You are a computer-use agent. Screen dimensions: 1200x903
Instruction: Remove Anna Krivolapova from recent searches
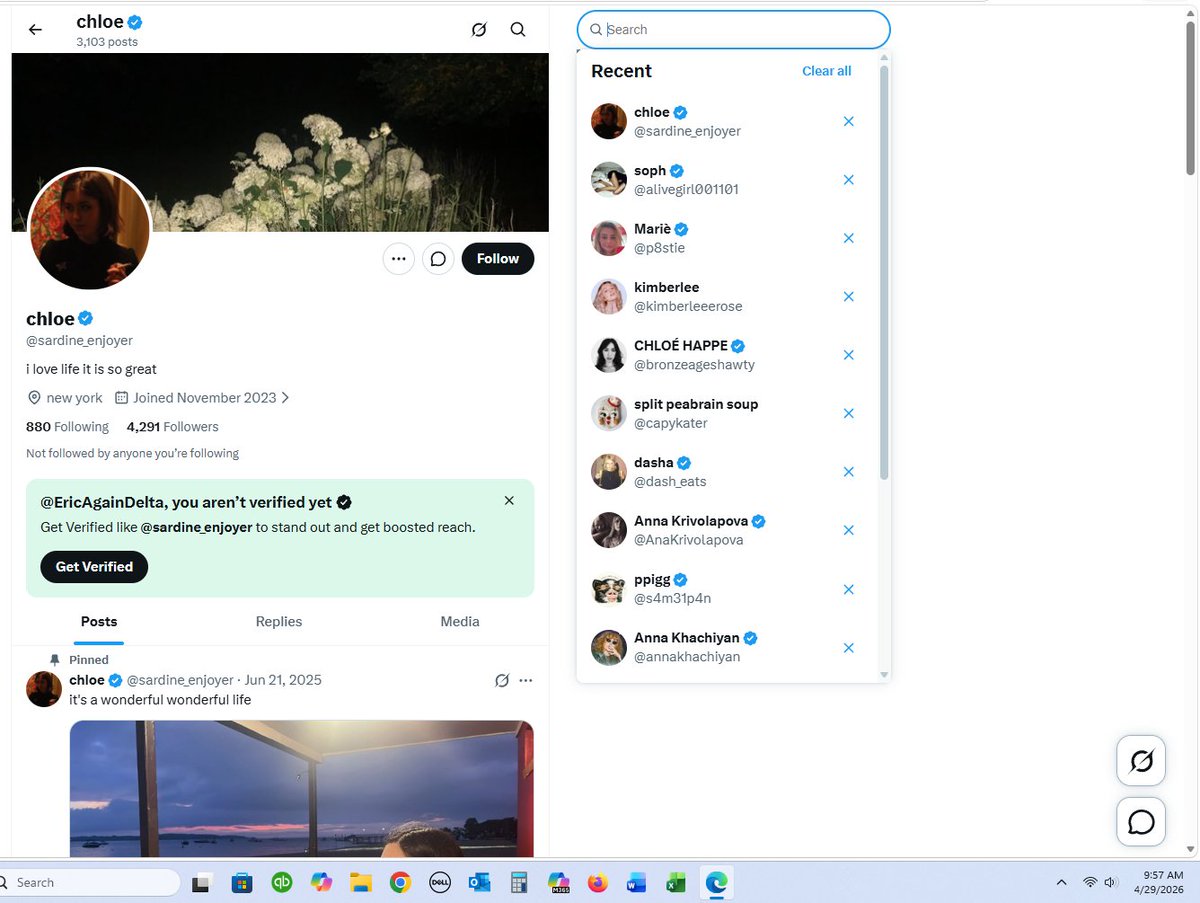(849, 531)
